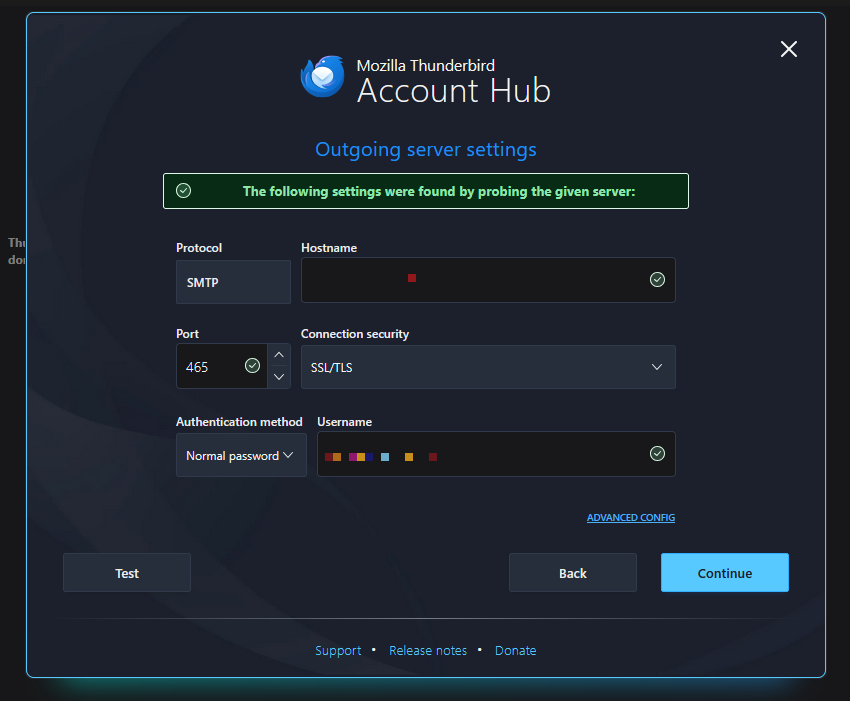Open the Connection security SSL/TLS dropdown
The height and width of the screenshot is (701, 850).
tap(488, 367)
